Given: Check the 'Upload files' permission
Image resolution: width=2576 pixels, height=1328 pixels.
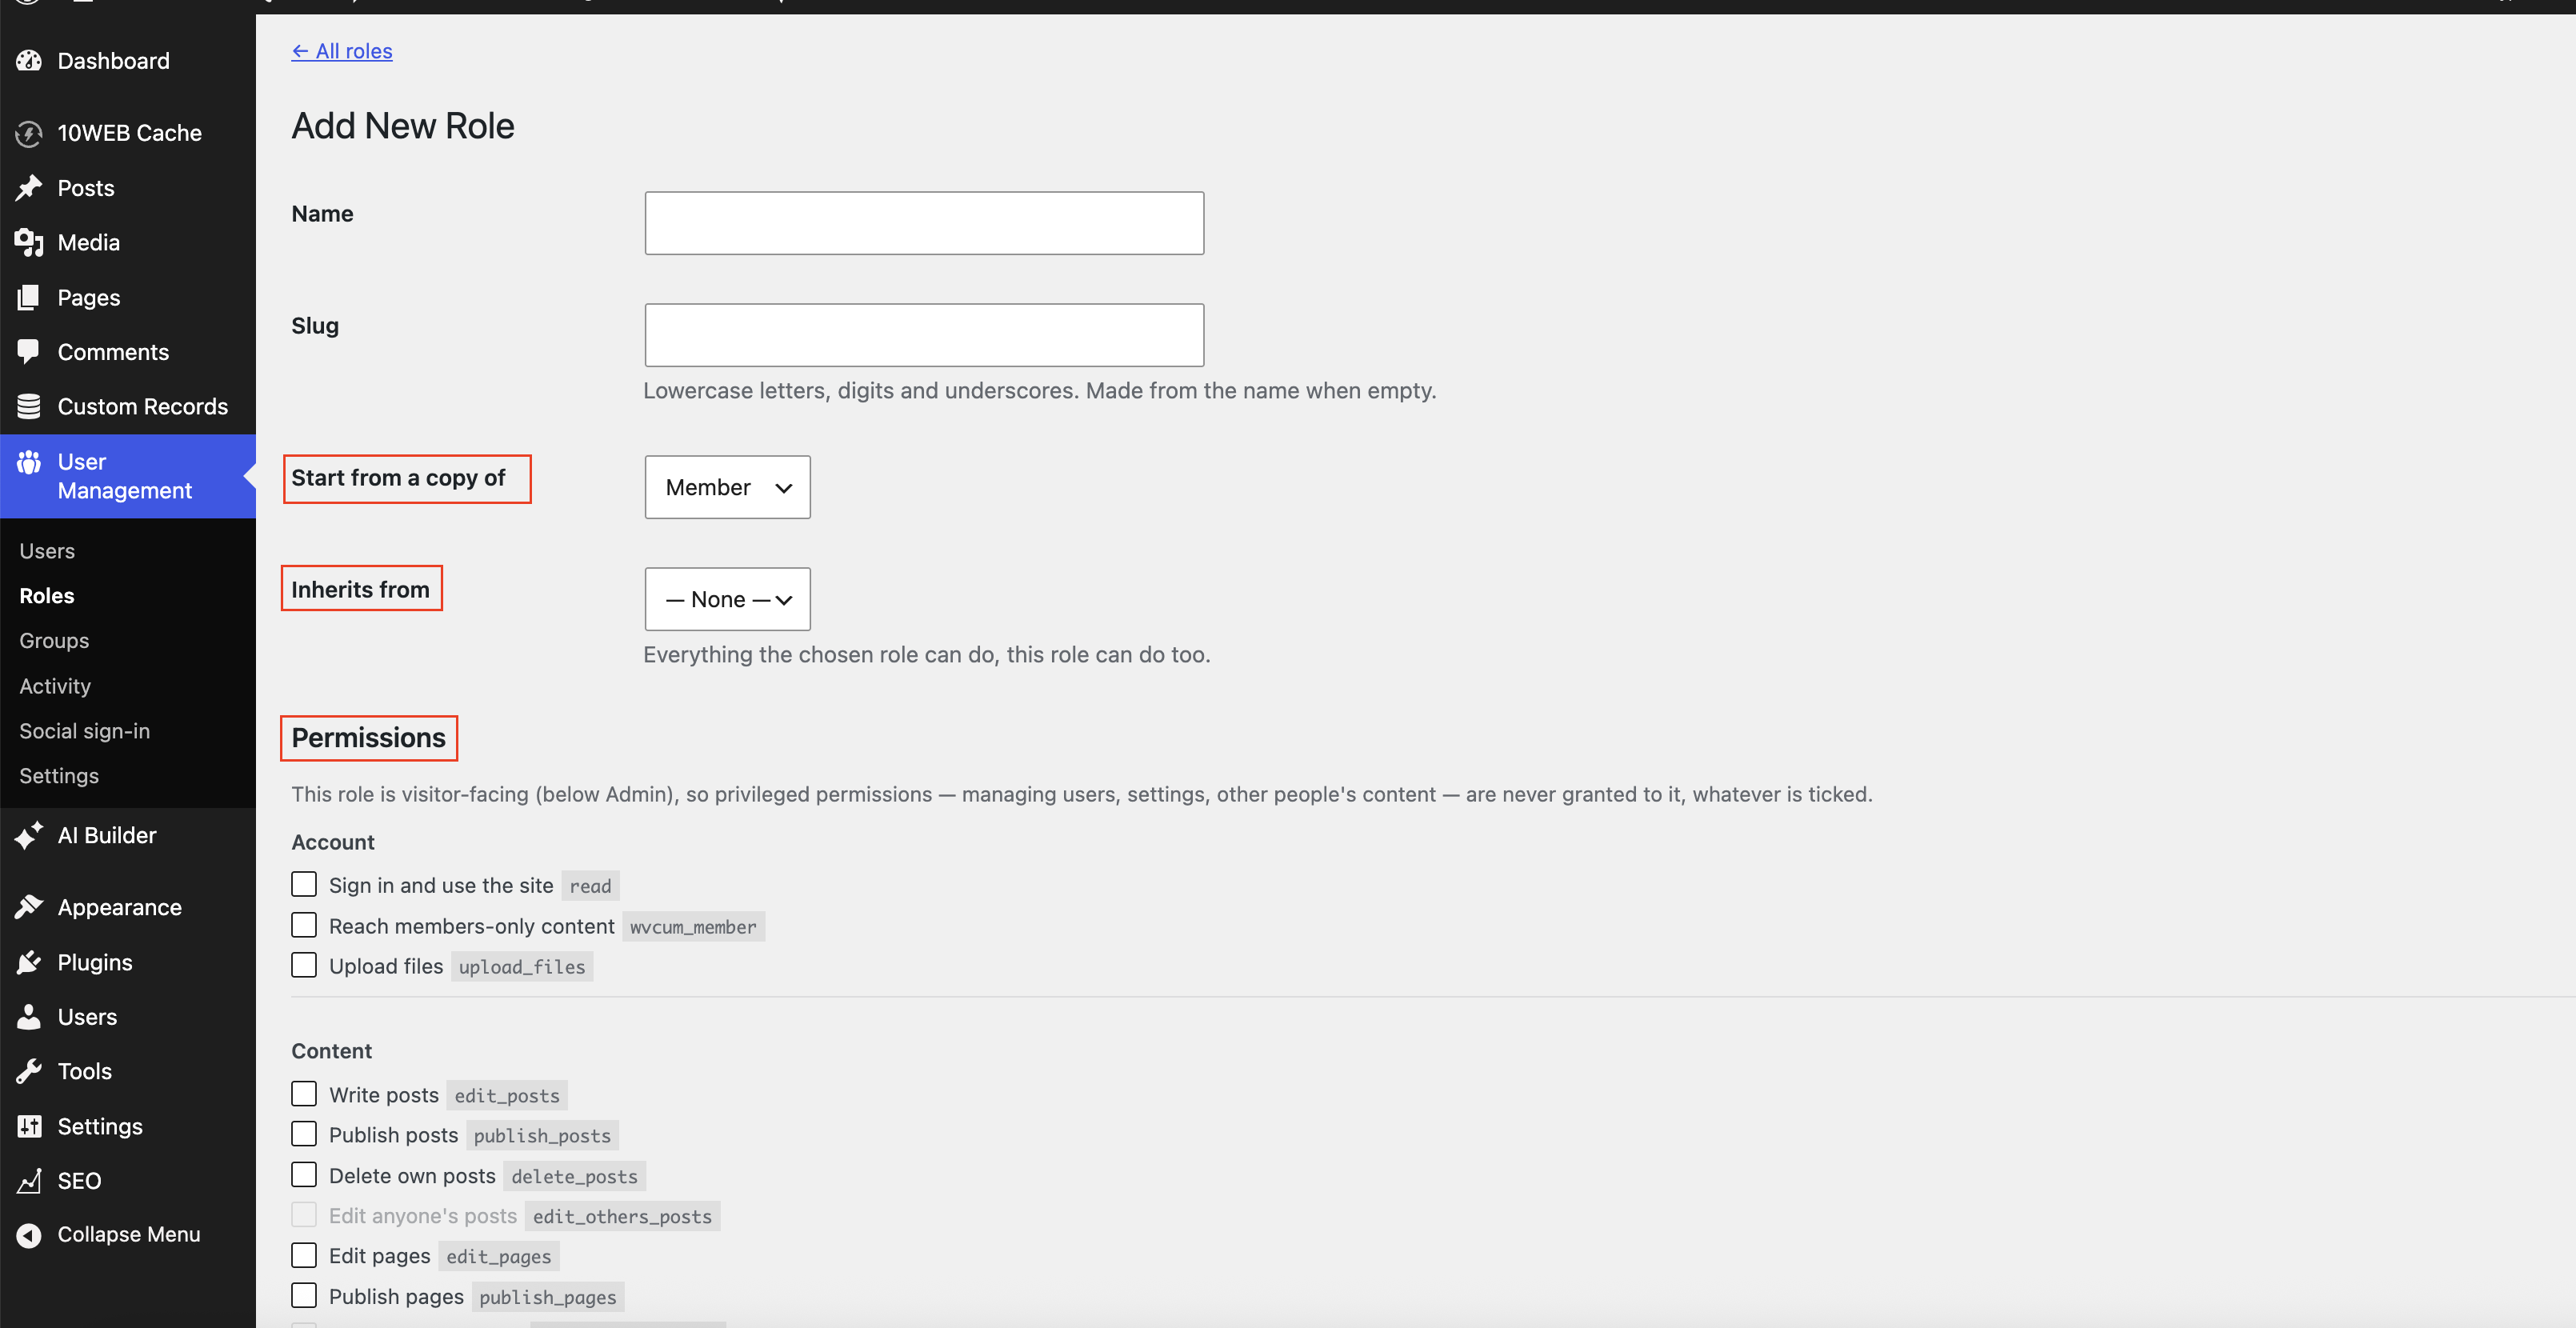Looking at the screenshot, I should pos(304,965).
